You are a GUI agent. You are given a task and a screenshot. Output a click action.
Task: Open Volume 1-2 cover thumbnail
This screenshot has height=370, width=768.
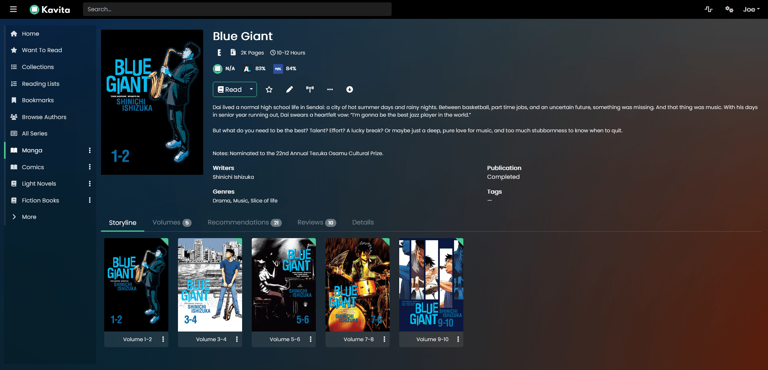coord(136,285)
